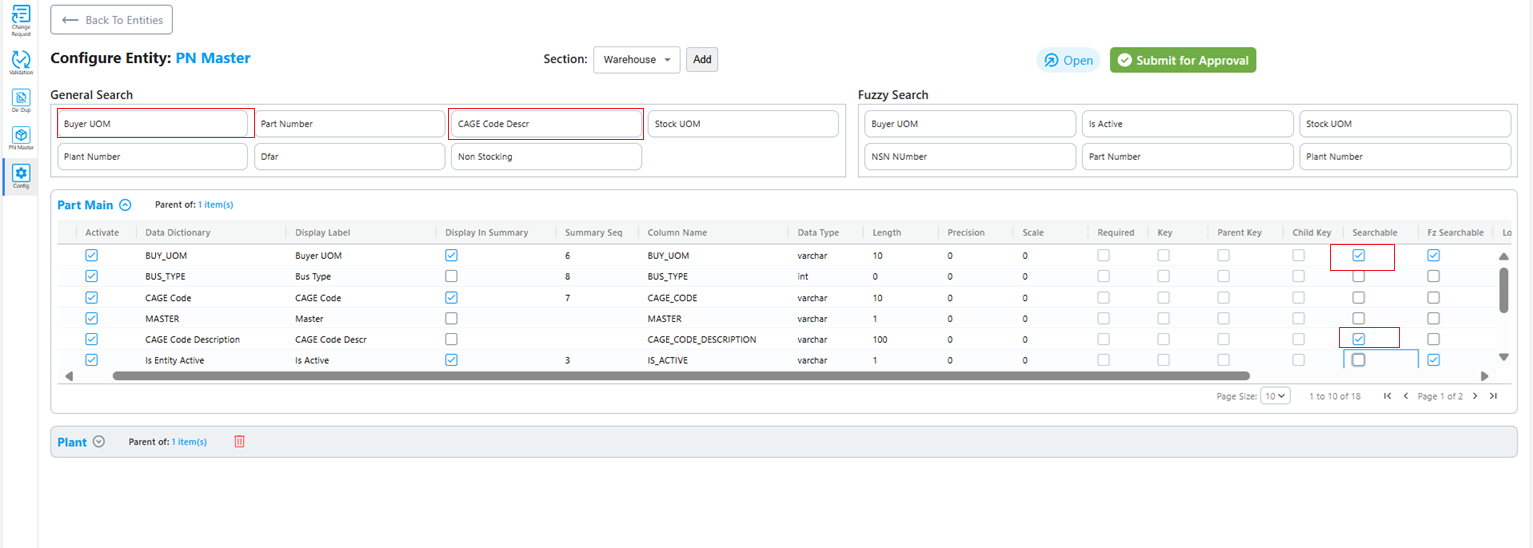Sort by Data Dictionary column header
Screen dimensions: 1533x548
[177, 233]
